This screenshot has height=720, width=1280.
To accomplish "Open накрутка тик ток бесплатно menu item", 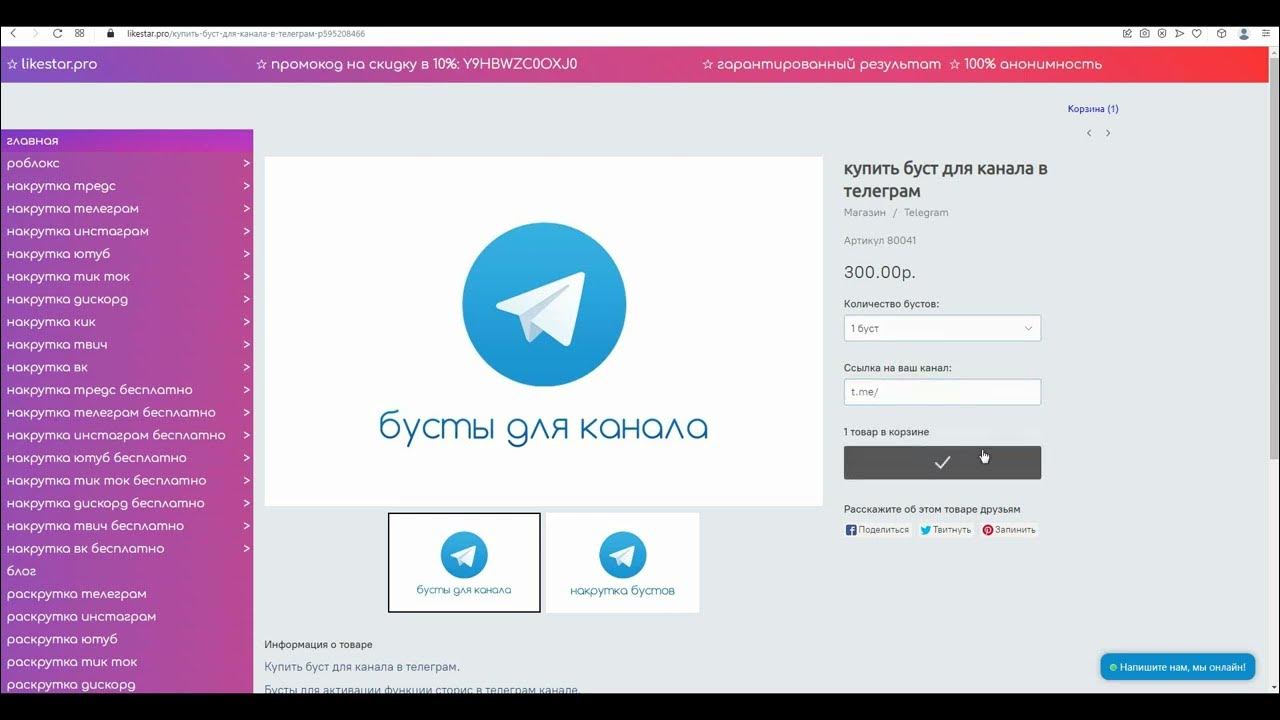I will 126,481.
